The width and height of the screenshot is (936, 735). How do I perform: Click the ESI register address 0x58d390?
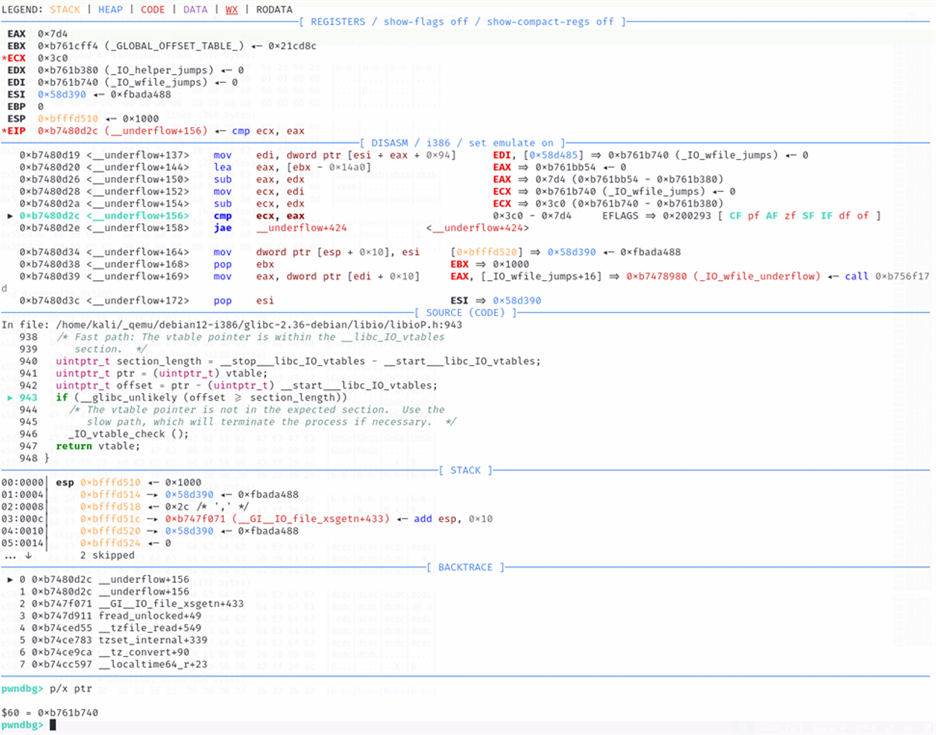(61, 94)
